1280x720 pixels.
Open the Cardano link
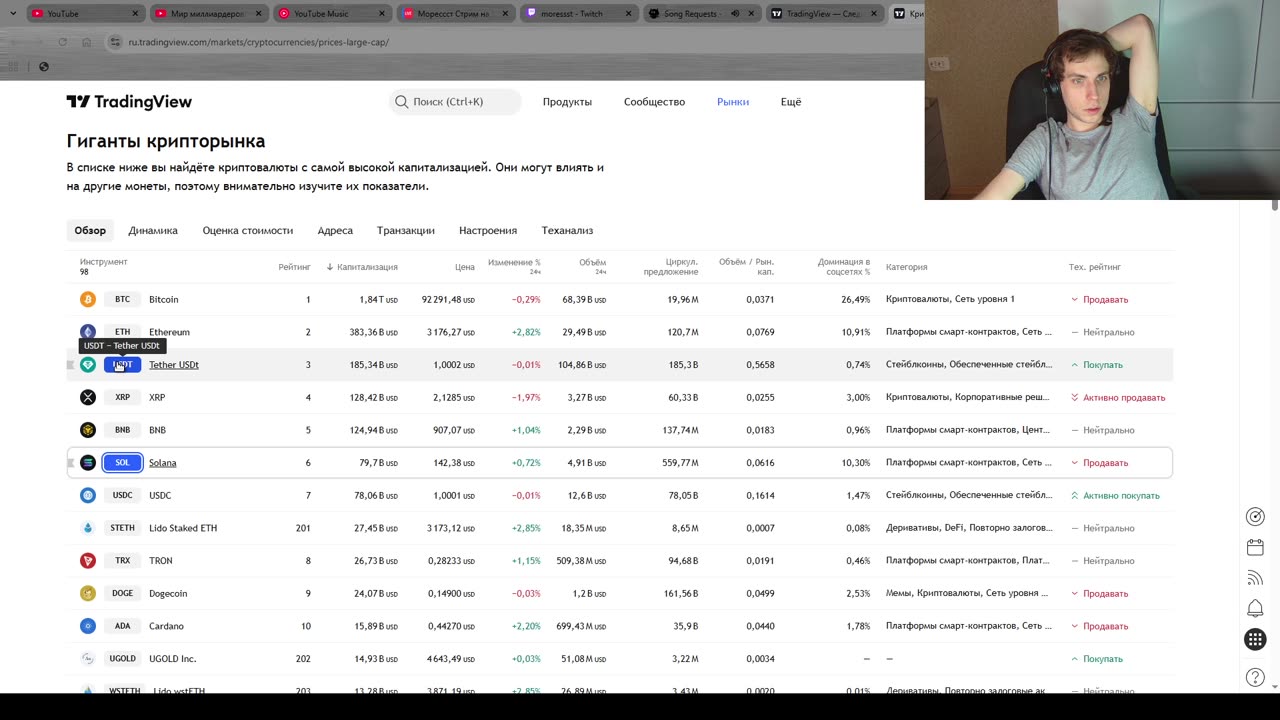click(x=166, y=626)
